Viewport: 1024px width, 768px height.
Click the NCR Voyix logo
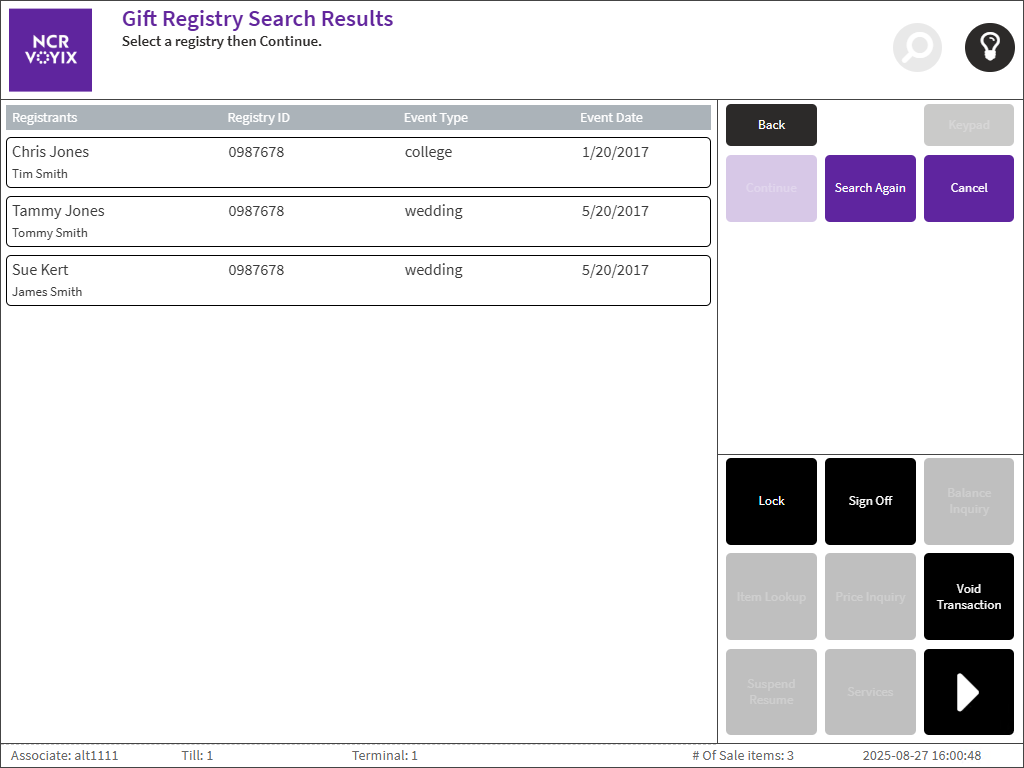[x=50, y=50]
